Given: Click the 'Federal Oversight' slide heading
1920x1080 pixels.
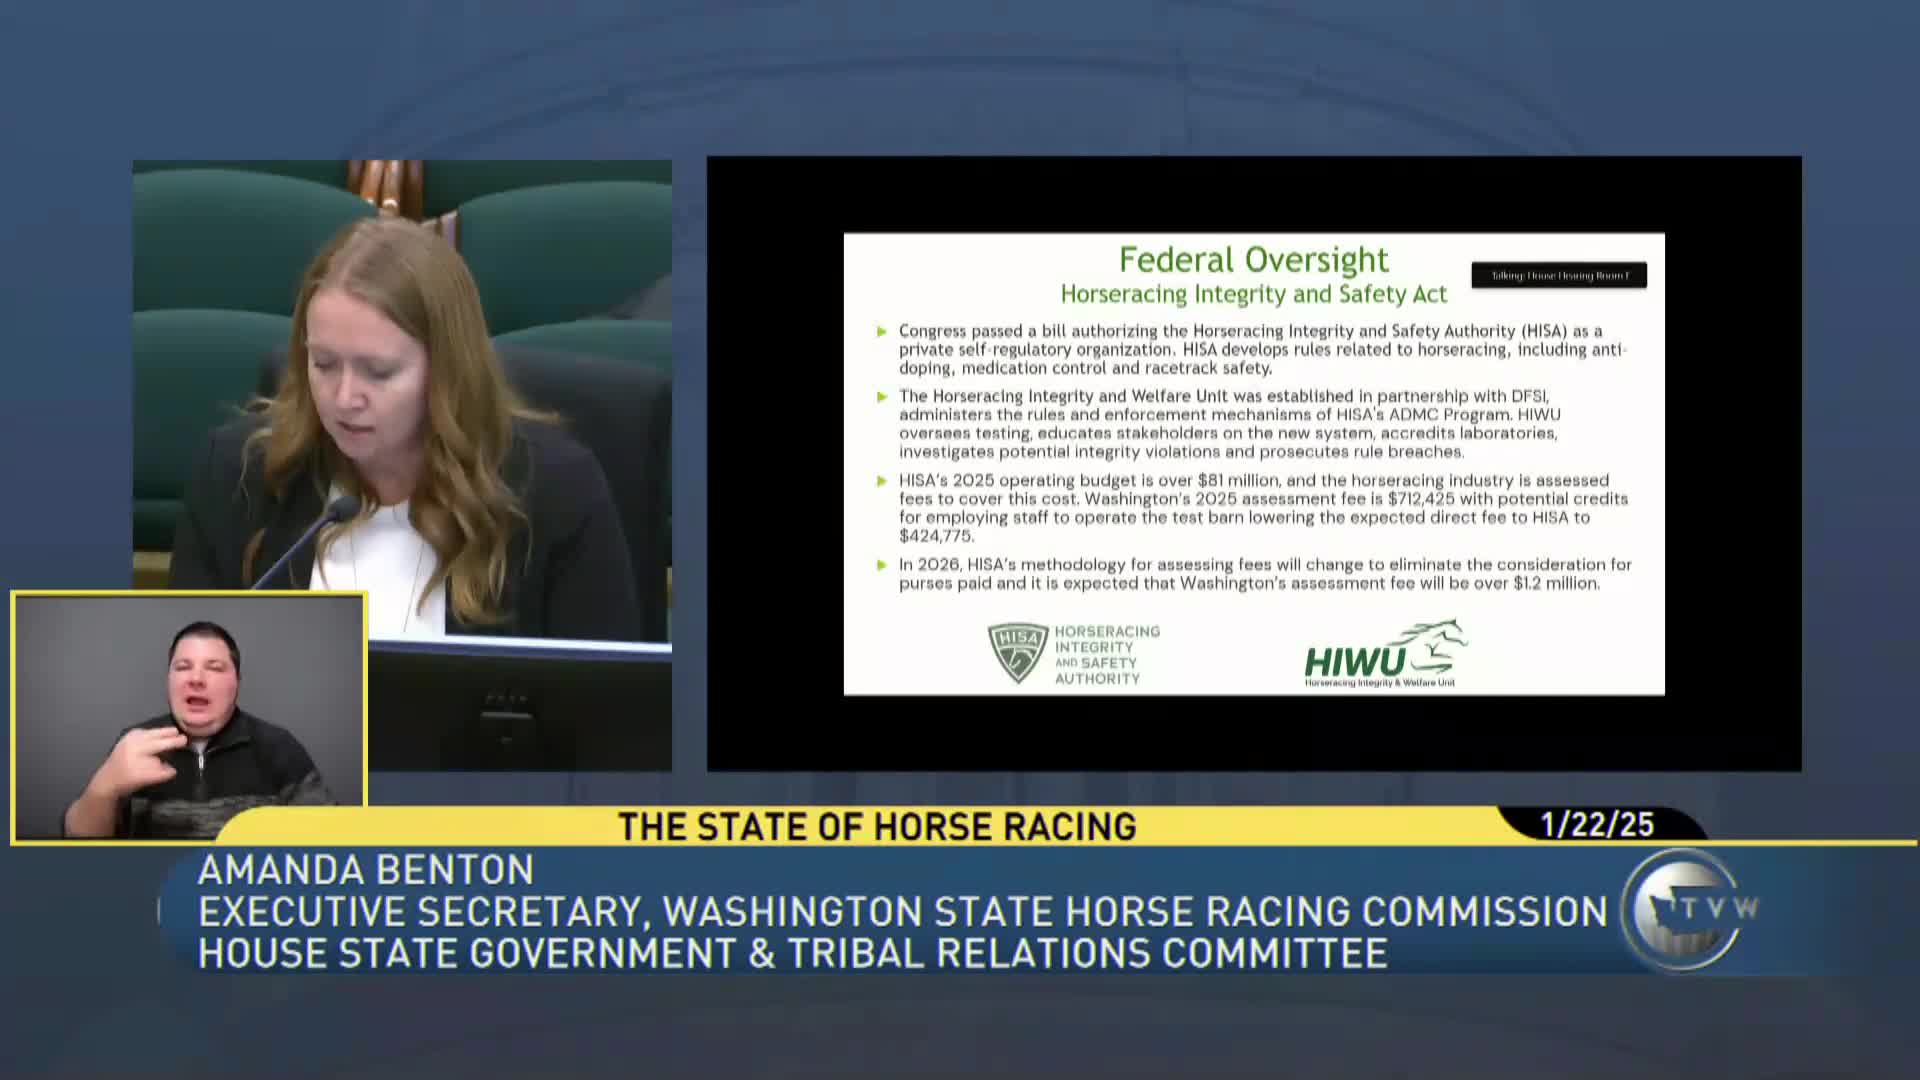Looking at the screenshot, I should (1254, 259).
